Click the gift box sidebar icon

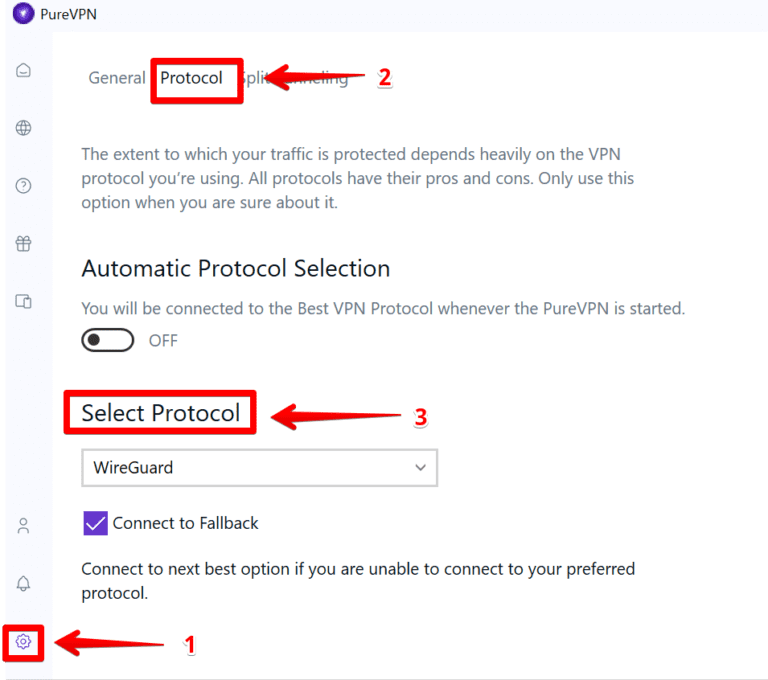tap(23, 243)
